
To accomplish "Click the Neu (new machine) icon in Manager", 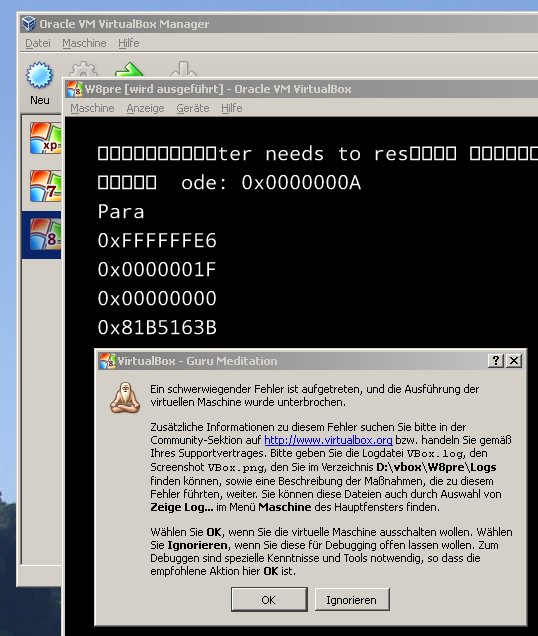I will tap(39, 75).
